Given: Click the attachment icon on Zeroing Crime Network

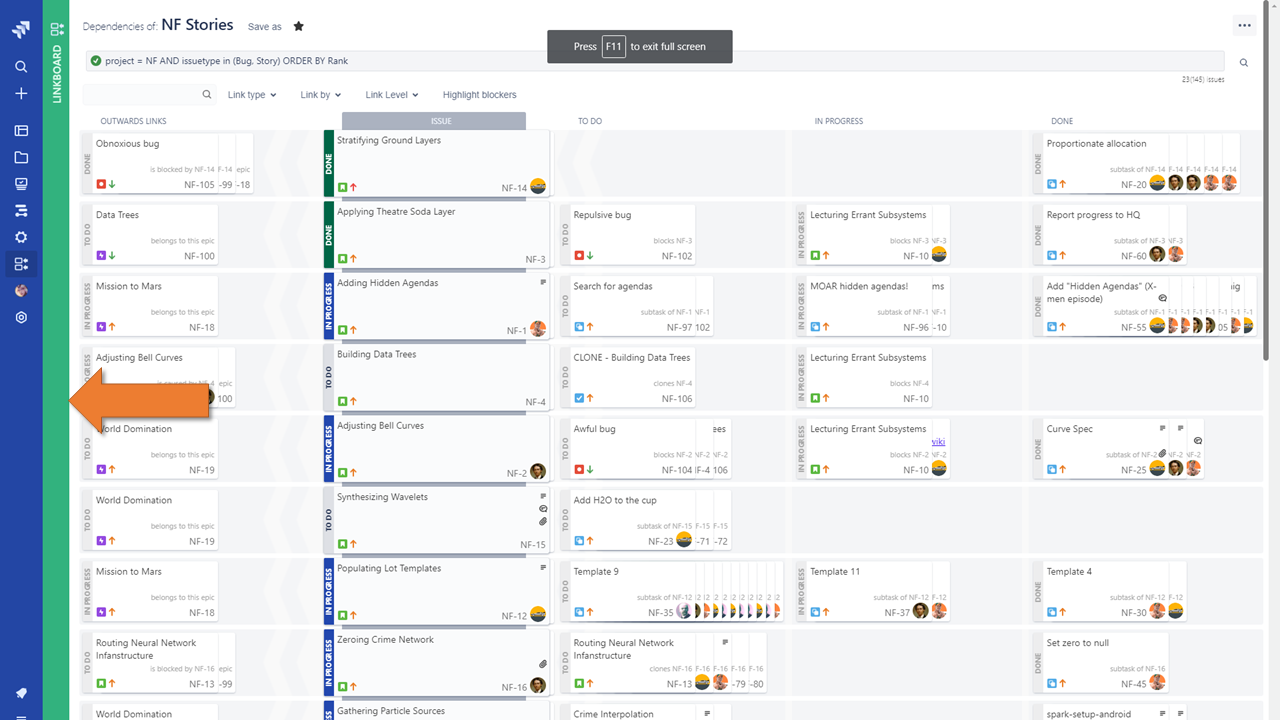Looking at the screenshot, I should (543, 664).
